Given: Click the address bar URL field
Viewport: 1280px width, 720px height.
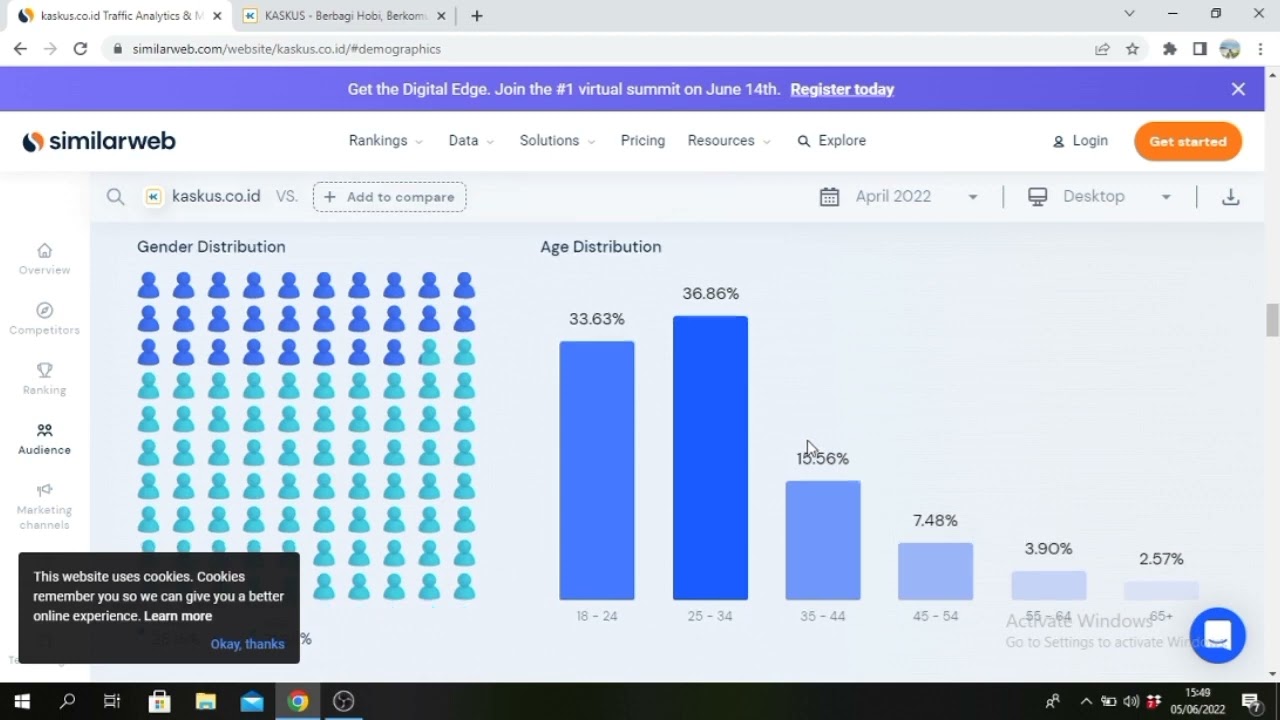Looking at the screenshot, I should [x=600, y=48].
